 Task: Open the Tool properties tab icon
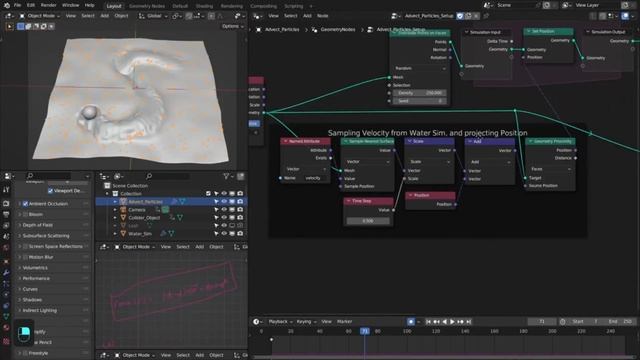tap(6, 190)
